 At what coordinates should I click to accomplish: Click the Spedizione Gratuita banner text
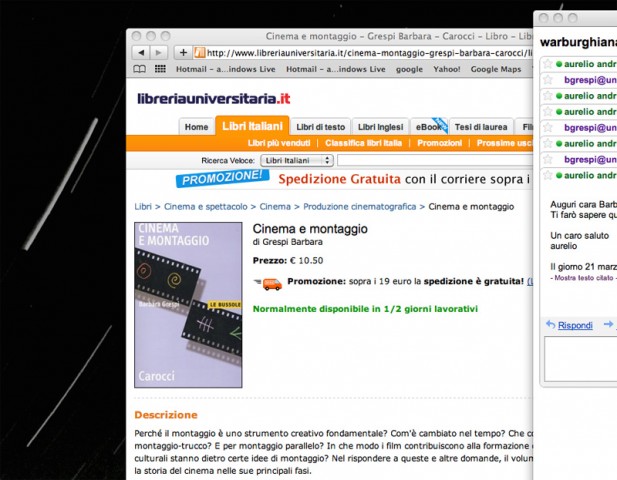pos(339,179)
